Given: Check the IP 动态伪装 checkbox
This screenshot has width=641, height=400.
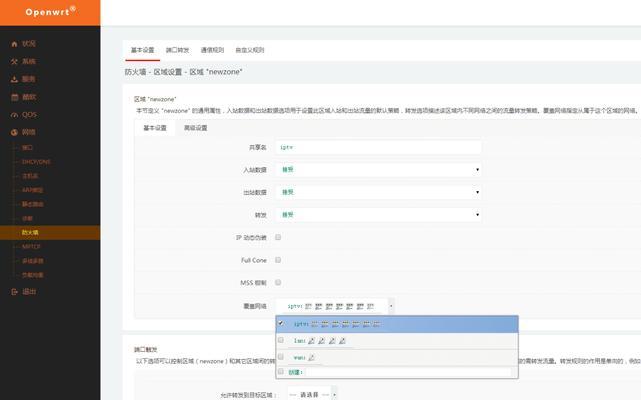Looking at the screenshot, I should [x=278, y=237].
